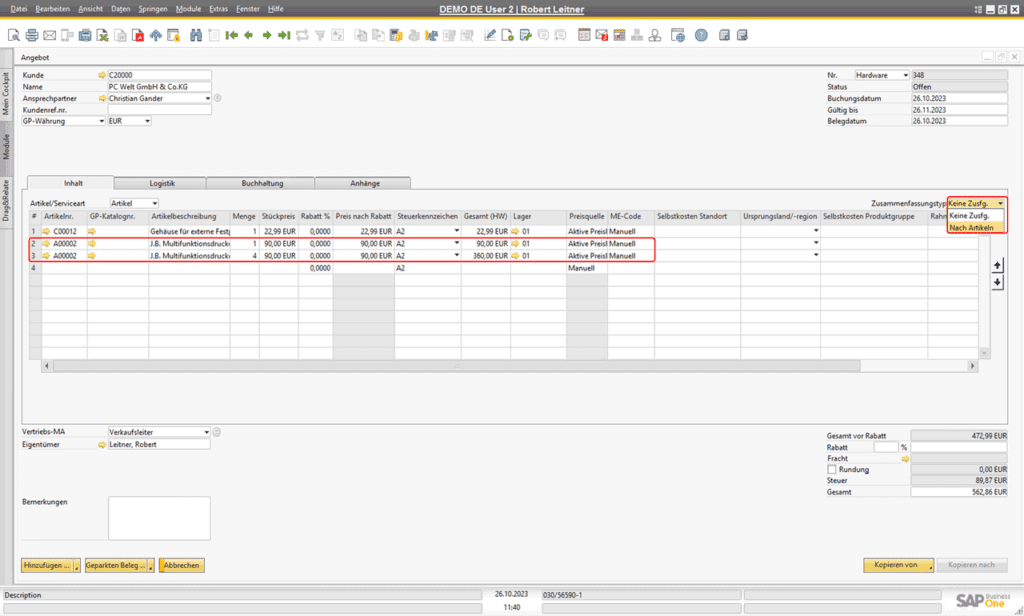Follow the Fracht golden link arrow
The width and height of the screenshot is (1024, 616).
coord(905,459)
